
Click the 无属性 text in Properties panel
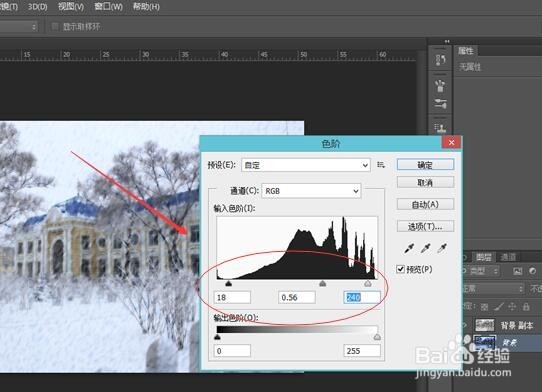[x=470, y=67]
